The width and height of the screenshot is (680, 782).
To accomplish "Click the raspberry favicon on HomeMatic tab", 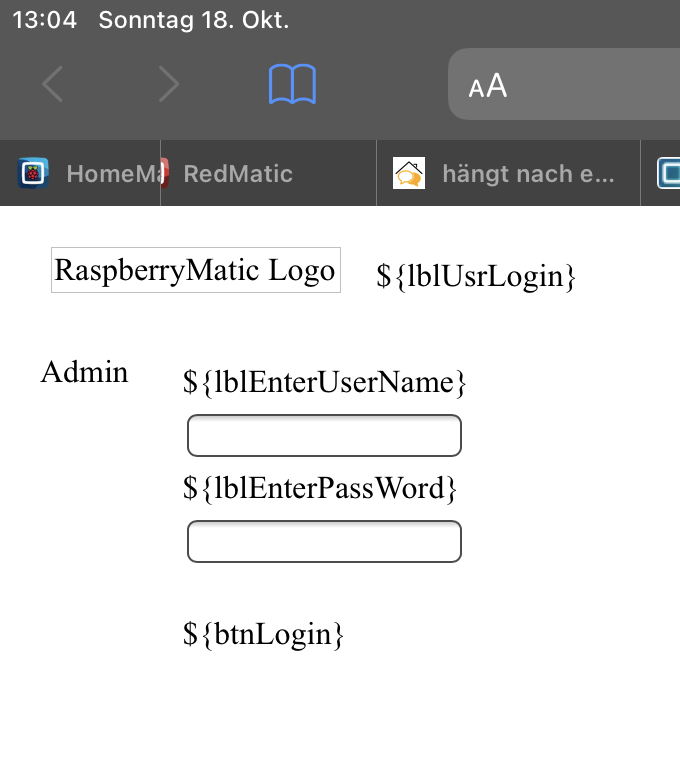I will tap(33, 173).
